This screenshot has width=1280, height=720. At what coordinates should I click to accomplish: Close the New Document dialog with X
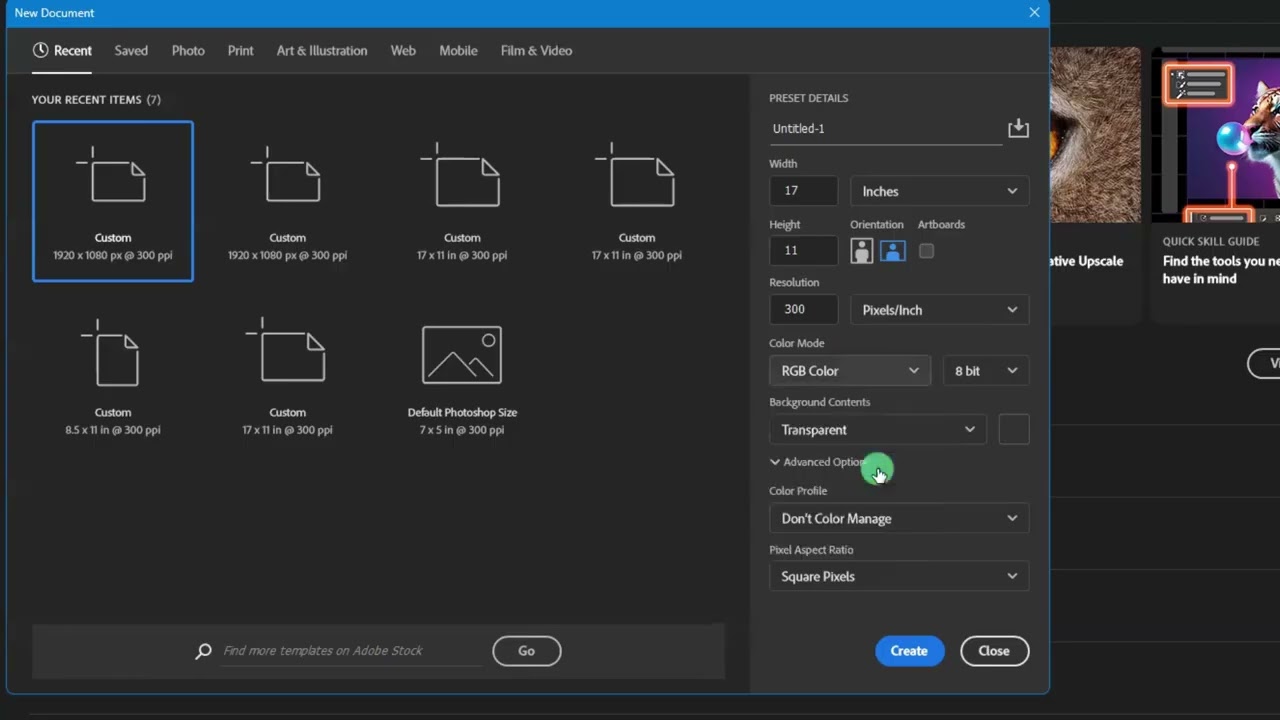coord(1034,13)
